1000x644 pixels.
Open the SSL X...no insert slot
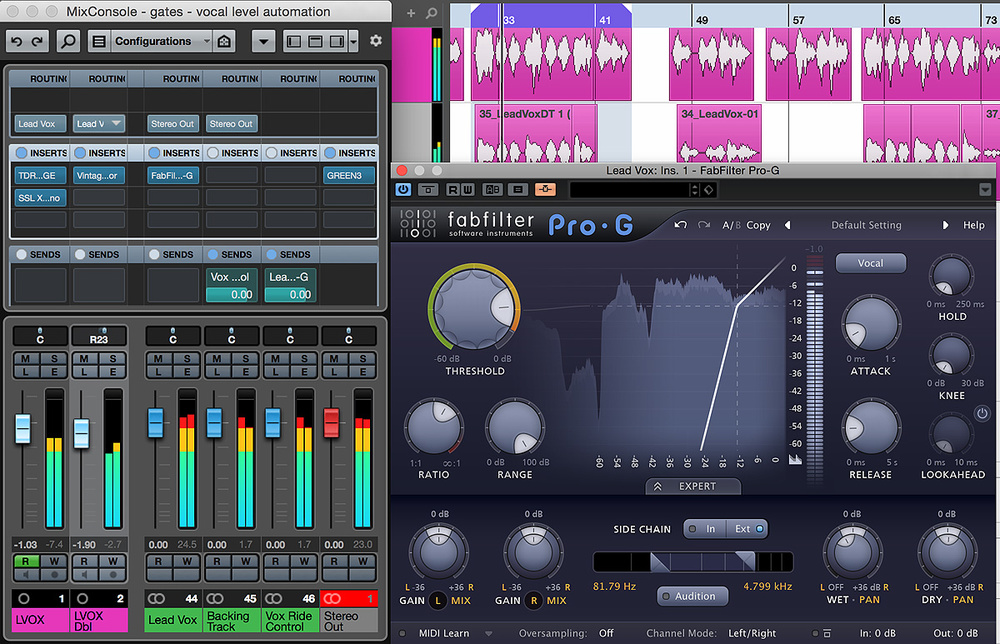click(x=40, y=198)
